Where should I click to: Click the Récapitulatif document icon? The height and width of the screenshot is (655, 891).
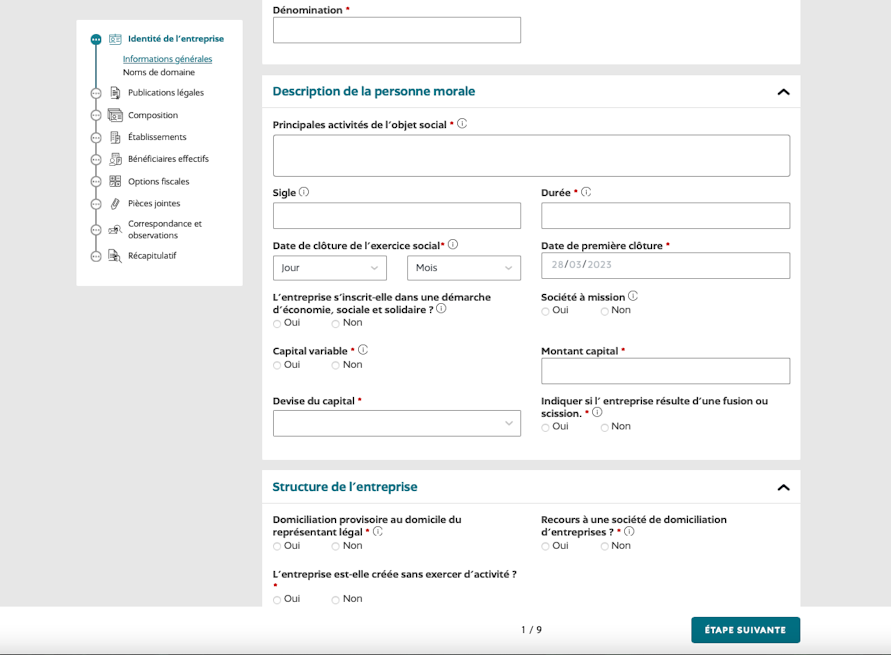115,256
